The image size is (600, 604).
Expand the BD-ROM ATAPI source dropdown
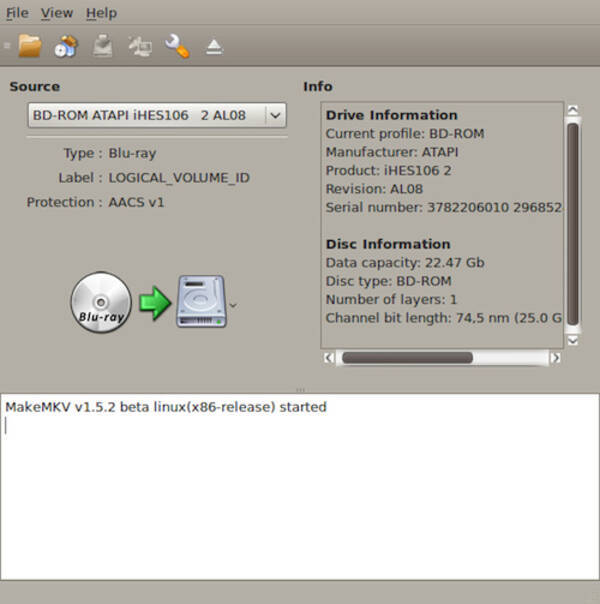pyautogui.click(x=275, y=116)
